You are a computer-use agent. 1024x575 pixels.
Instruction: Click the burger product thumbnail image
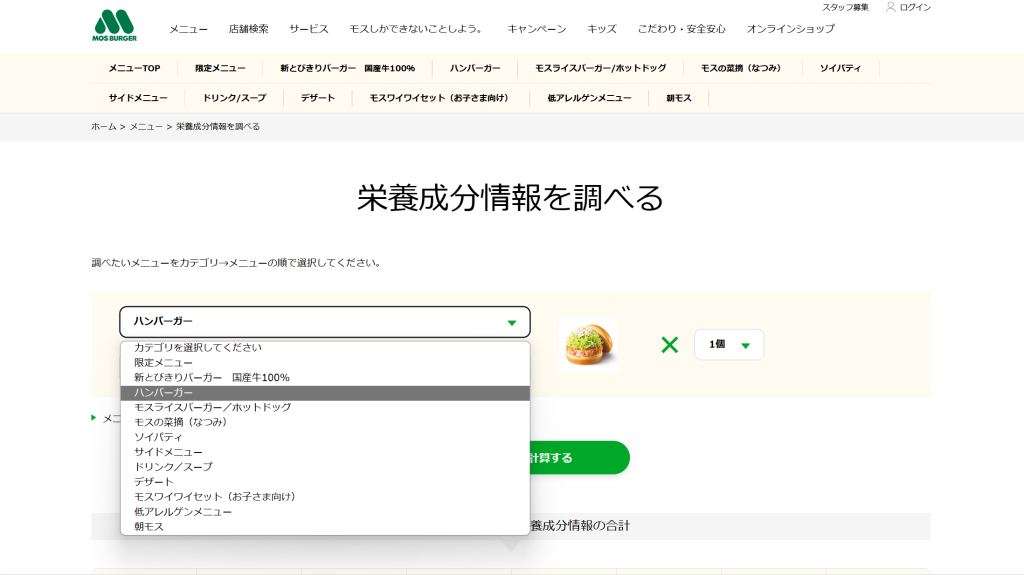[x=588, y=345]
